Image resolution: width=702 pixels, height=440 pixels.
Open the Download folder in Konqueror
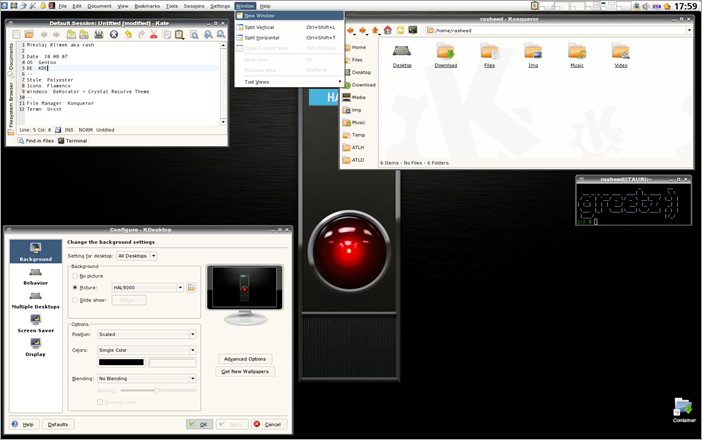445,53
